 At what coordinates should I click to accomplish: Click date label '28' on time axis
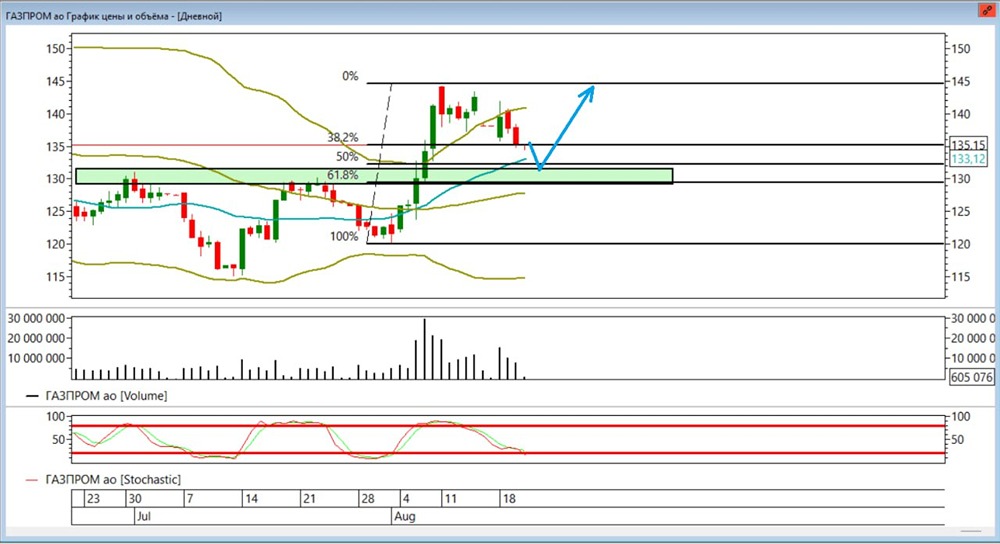[368, 499]
